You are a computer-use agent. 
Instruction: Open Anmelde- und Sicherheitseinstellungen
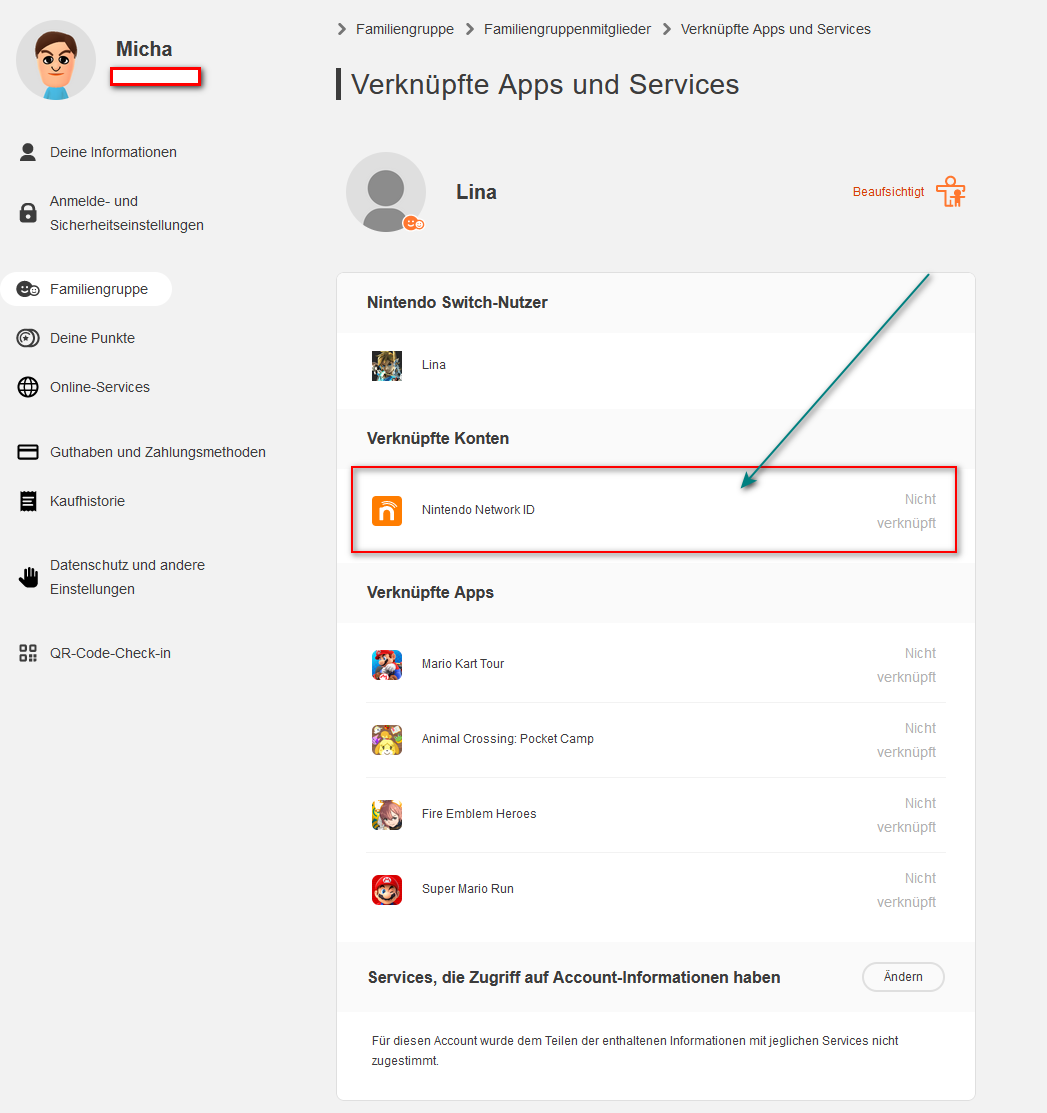tap(126, 213)
